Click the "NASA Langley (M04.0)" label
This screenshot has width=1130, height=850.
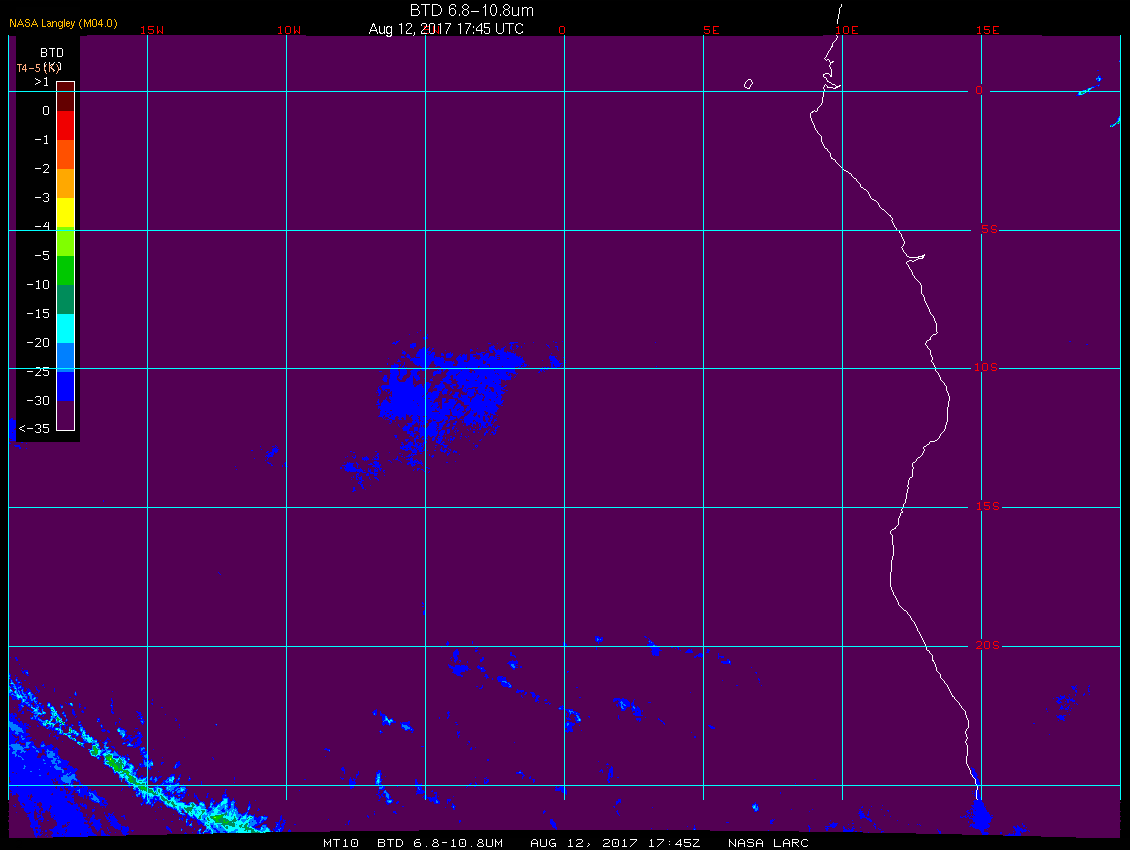click(63, 23)
